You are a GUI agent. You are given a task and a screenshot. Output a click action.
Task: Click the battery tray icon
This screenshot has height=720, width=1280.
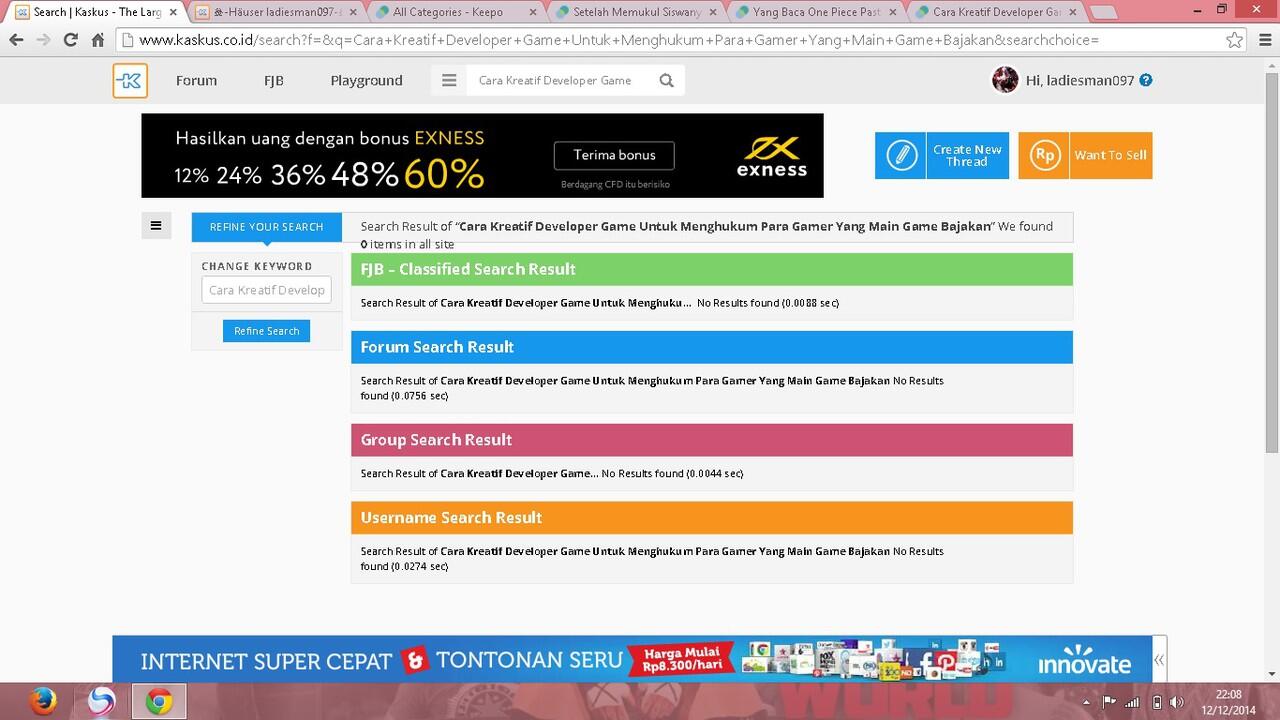pyautogui.click(x=1156, y=702)
